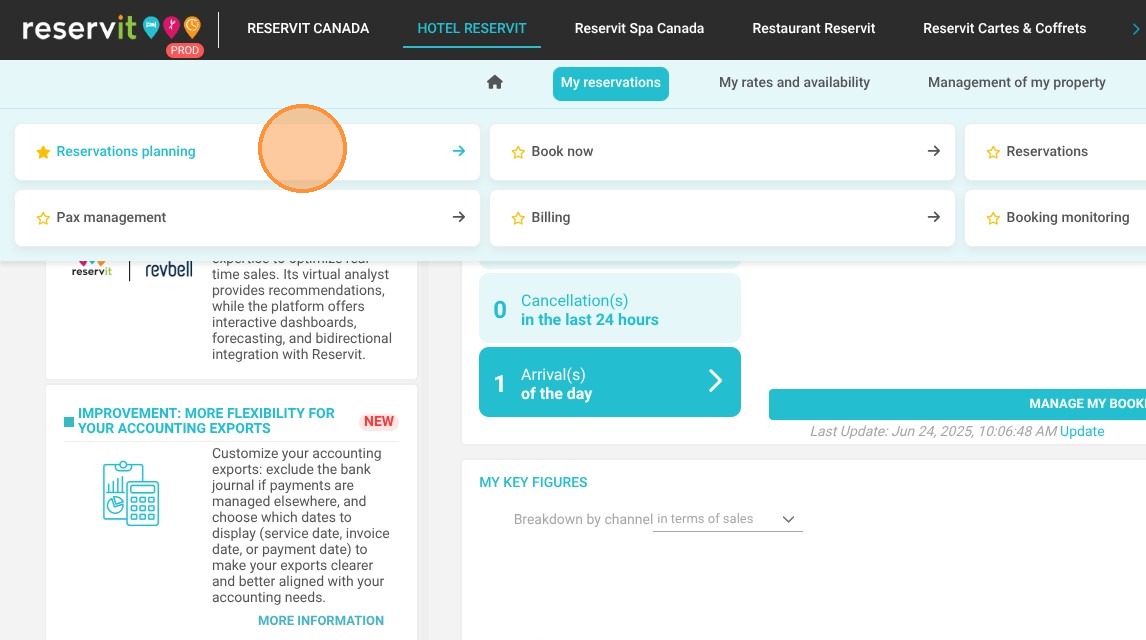The height and width of the screenshot is (640, 1146).
Task: Open My rates and availability menu
Action: click(x=794, y=83)
